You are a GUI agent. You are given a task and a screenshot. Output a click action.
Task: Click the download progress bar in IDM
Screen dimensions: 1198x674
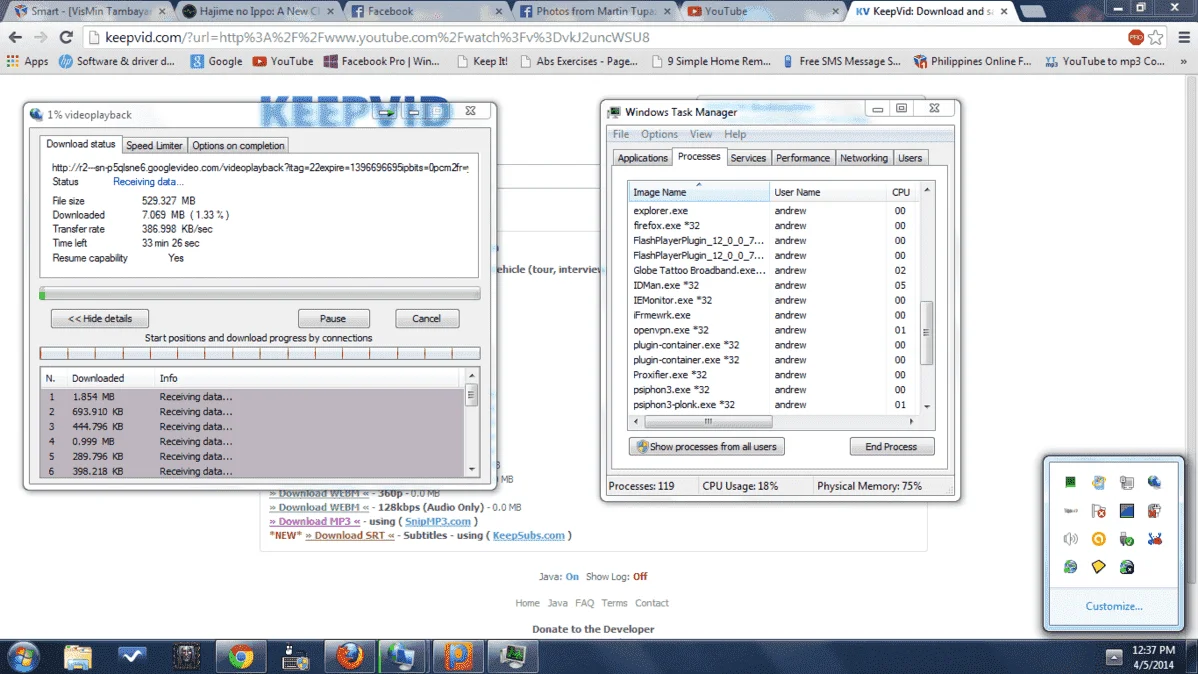[x=260, y=293]
